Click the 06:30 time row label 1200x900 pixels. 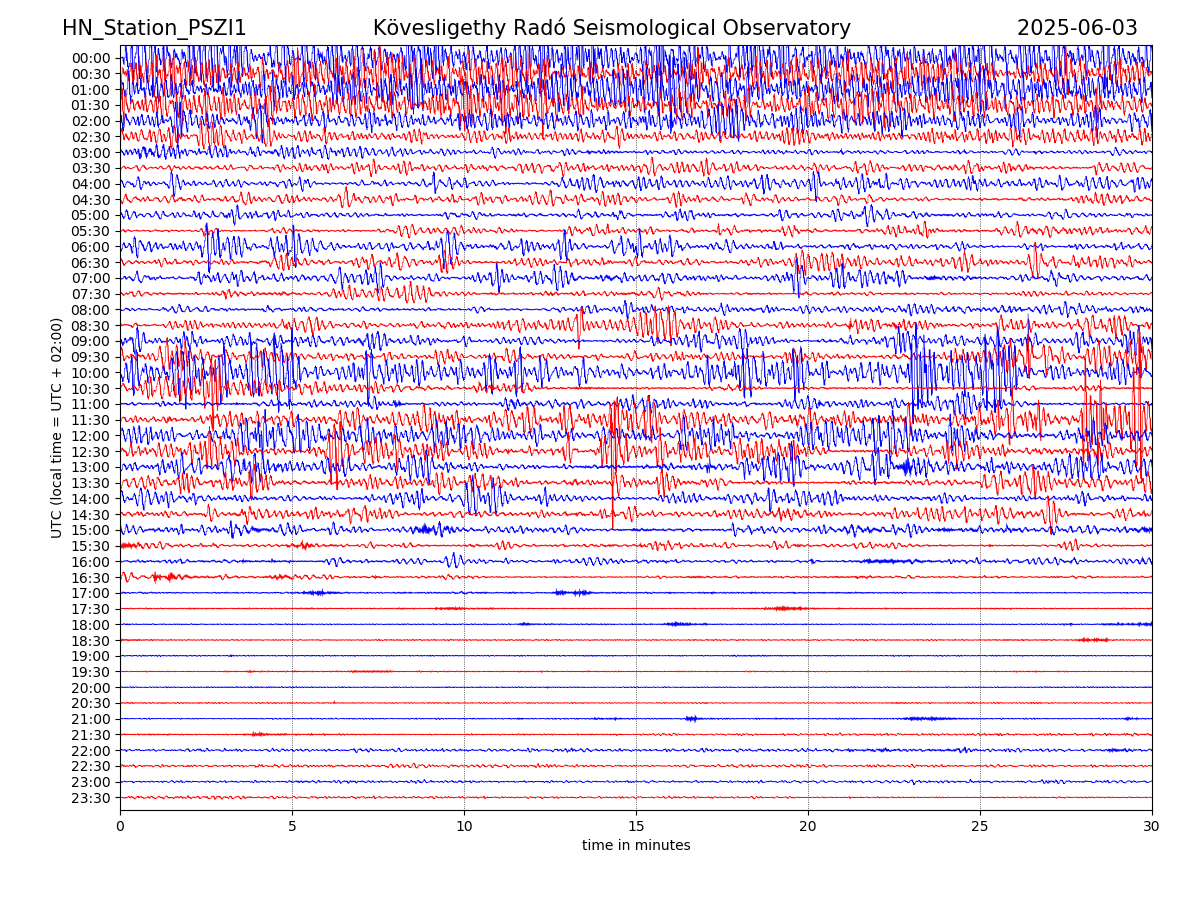click(90, 263)
